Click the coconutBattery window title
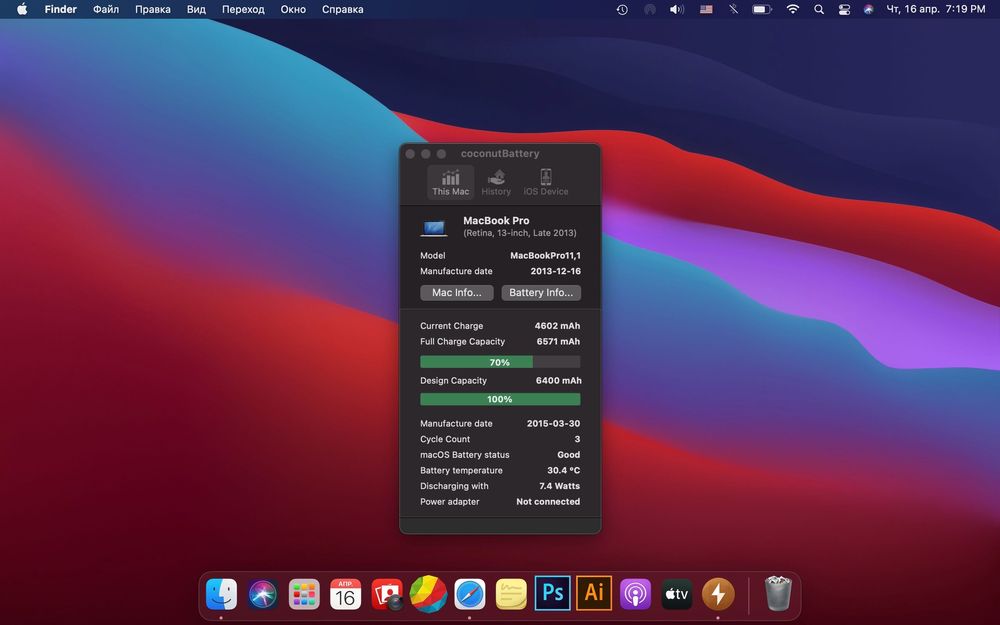The height and width of the screenshot is (625, 1000). click(x=500, y=154)
